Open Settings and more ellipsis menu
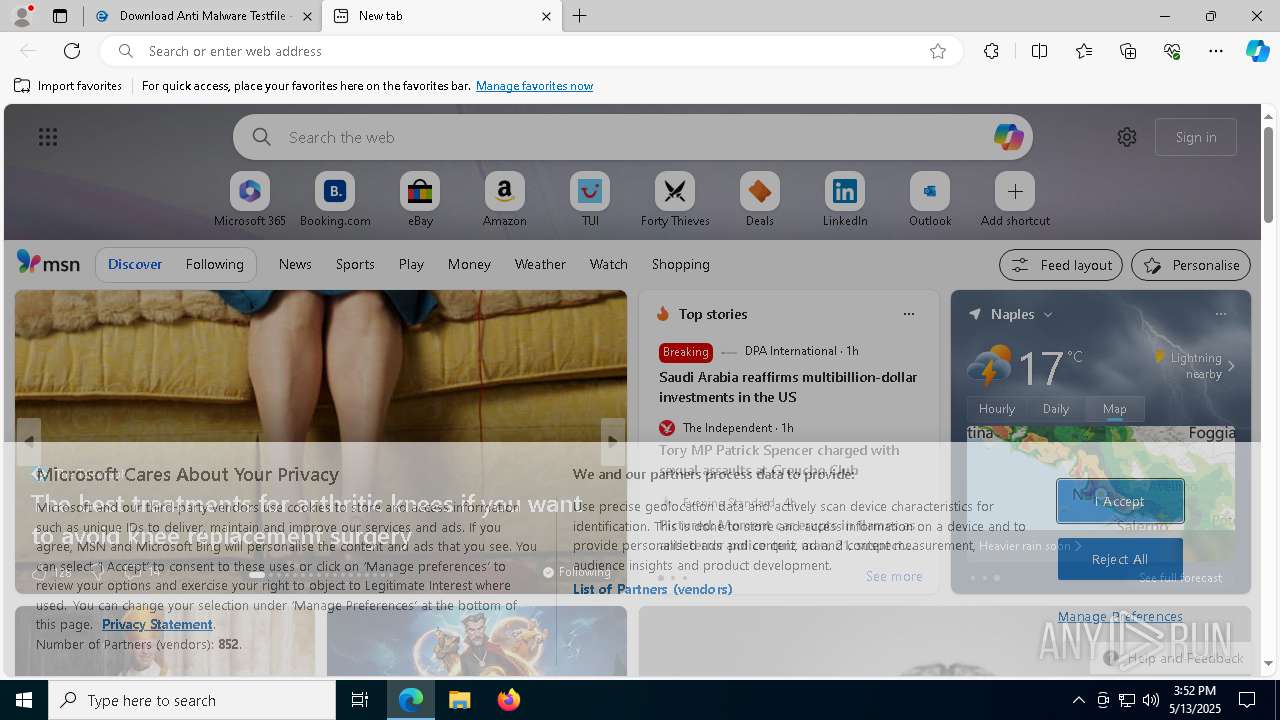1280x720 pixels. (x=1216, y=51)
